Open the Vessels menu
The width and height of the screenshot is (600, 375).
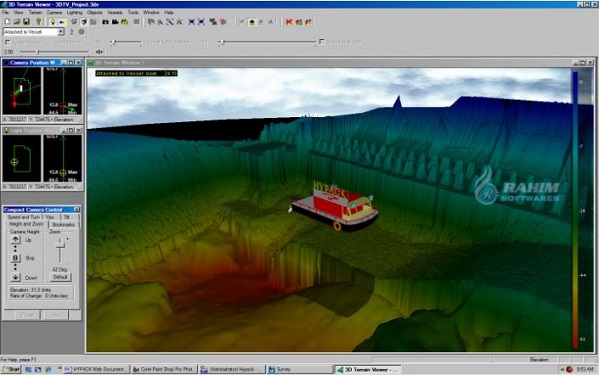115,12
